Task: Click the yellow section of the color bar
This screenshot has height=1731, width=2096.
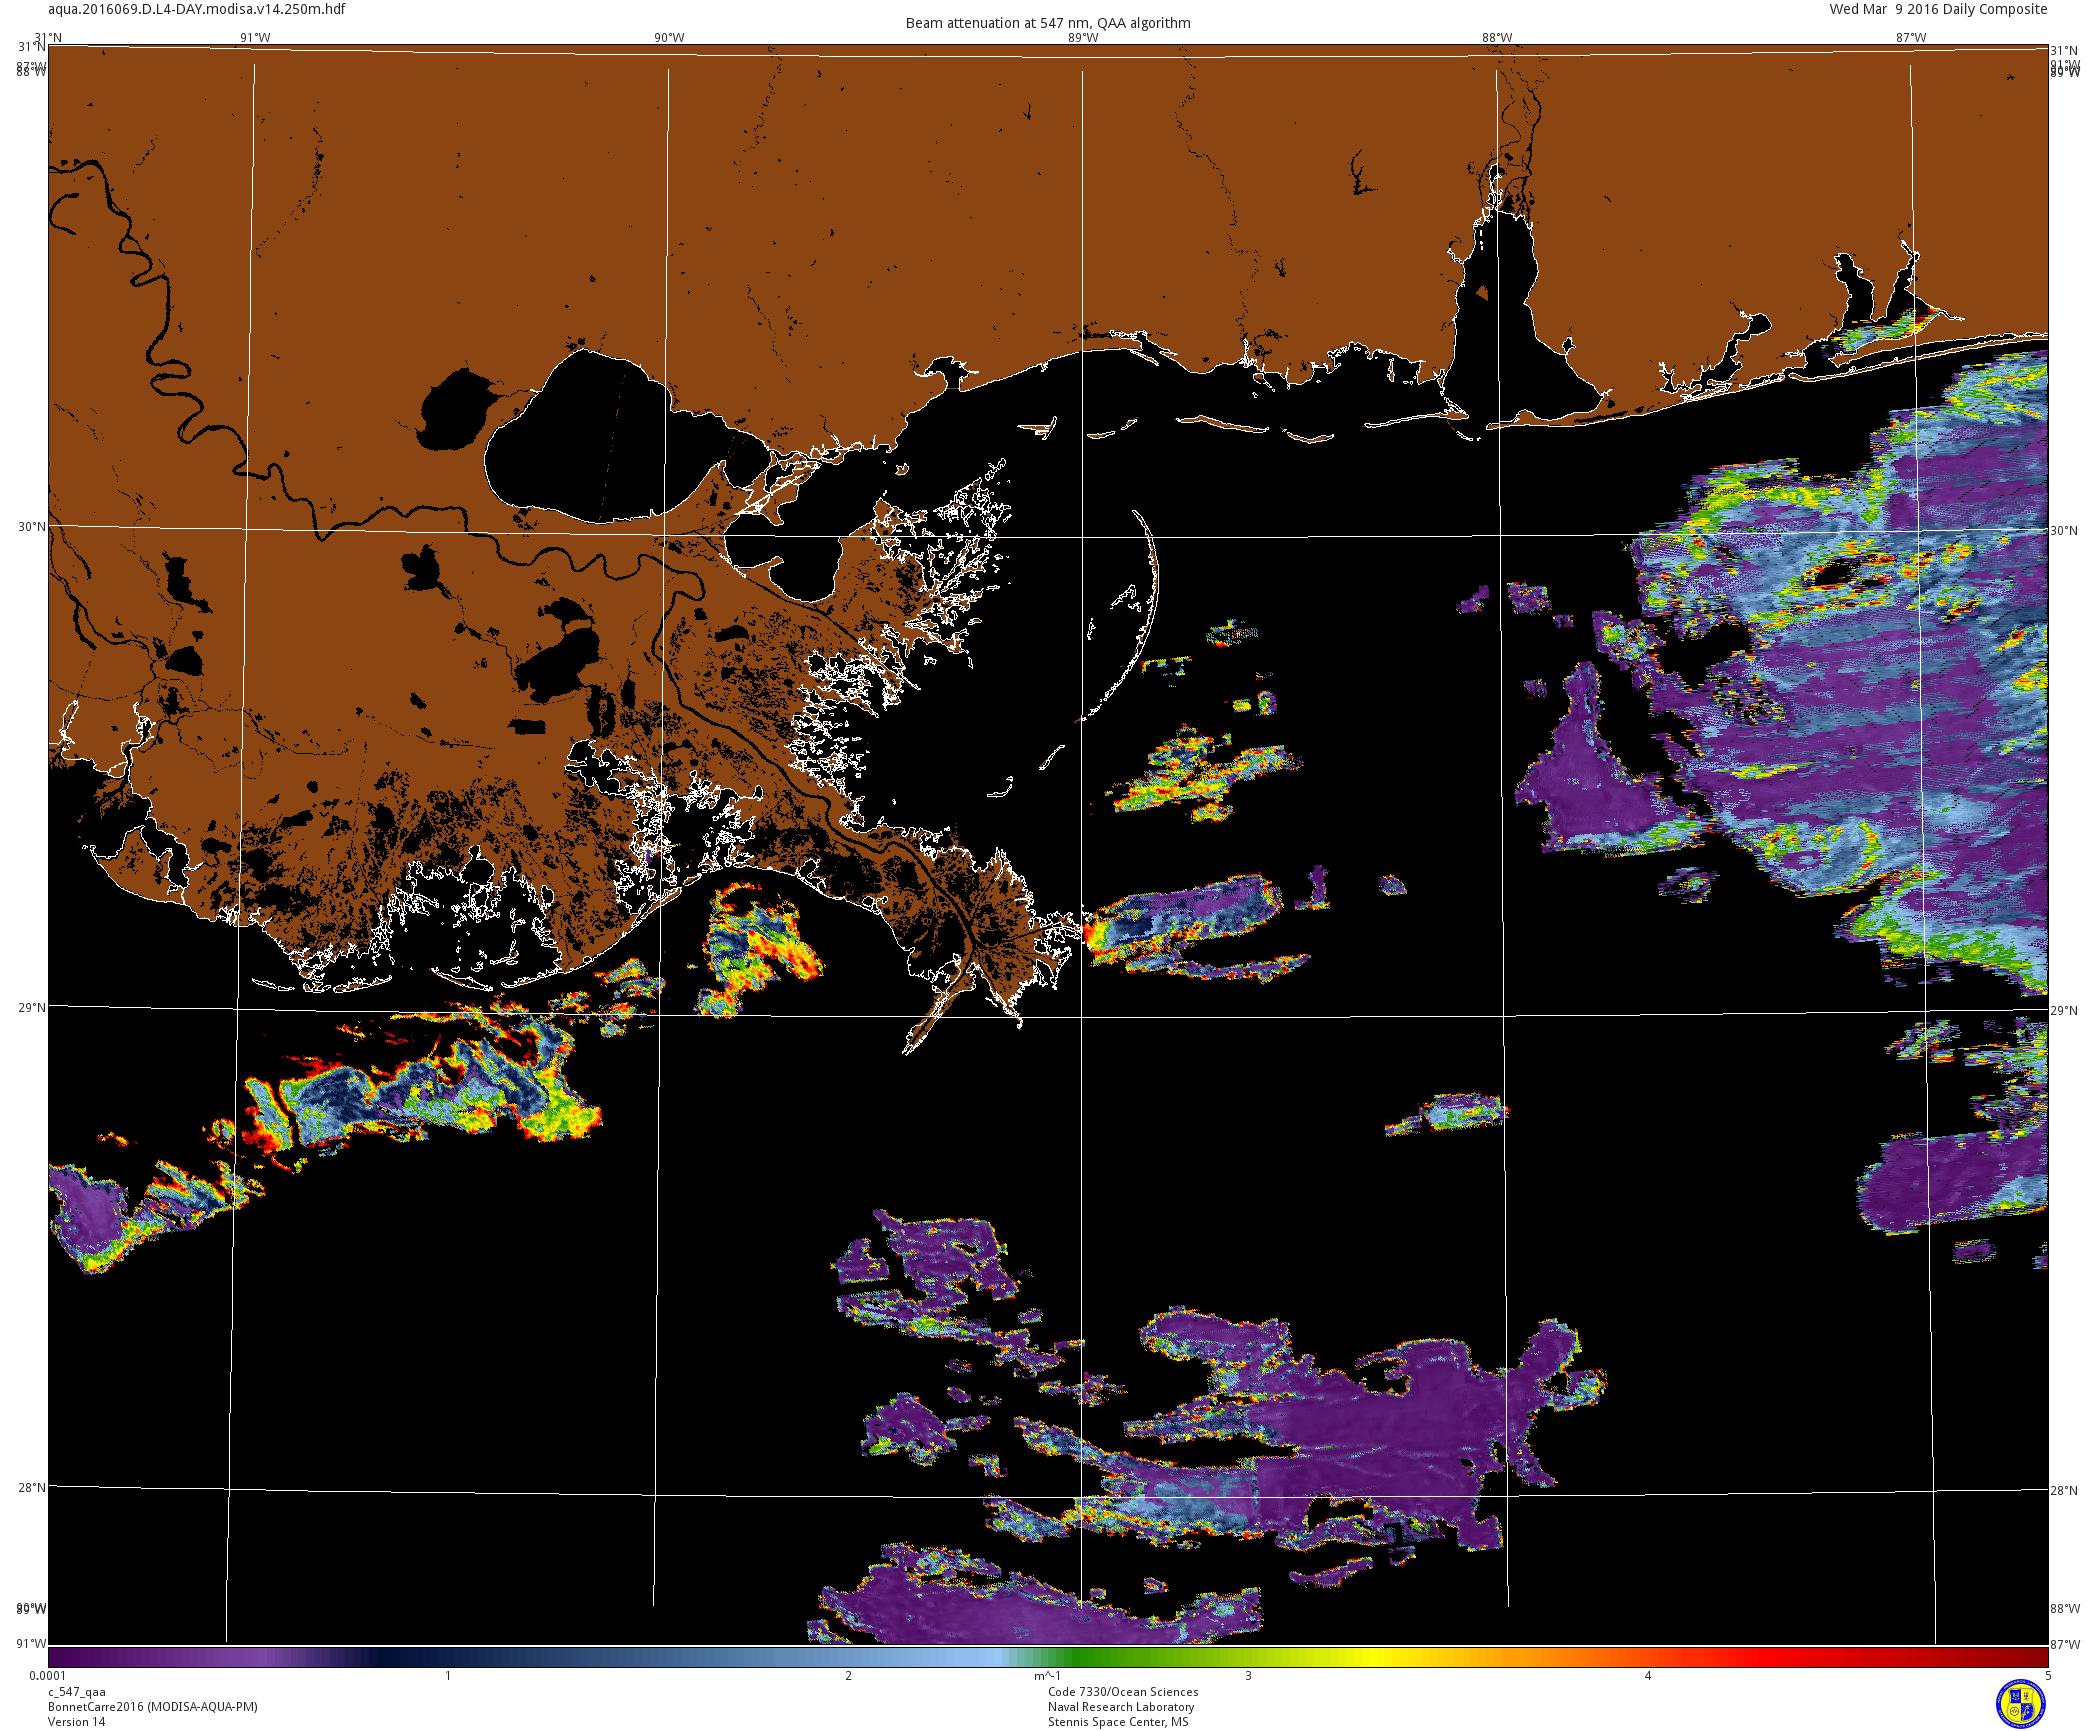Action: [1380, 1657]
